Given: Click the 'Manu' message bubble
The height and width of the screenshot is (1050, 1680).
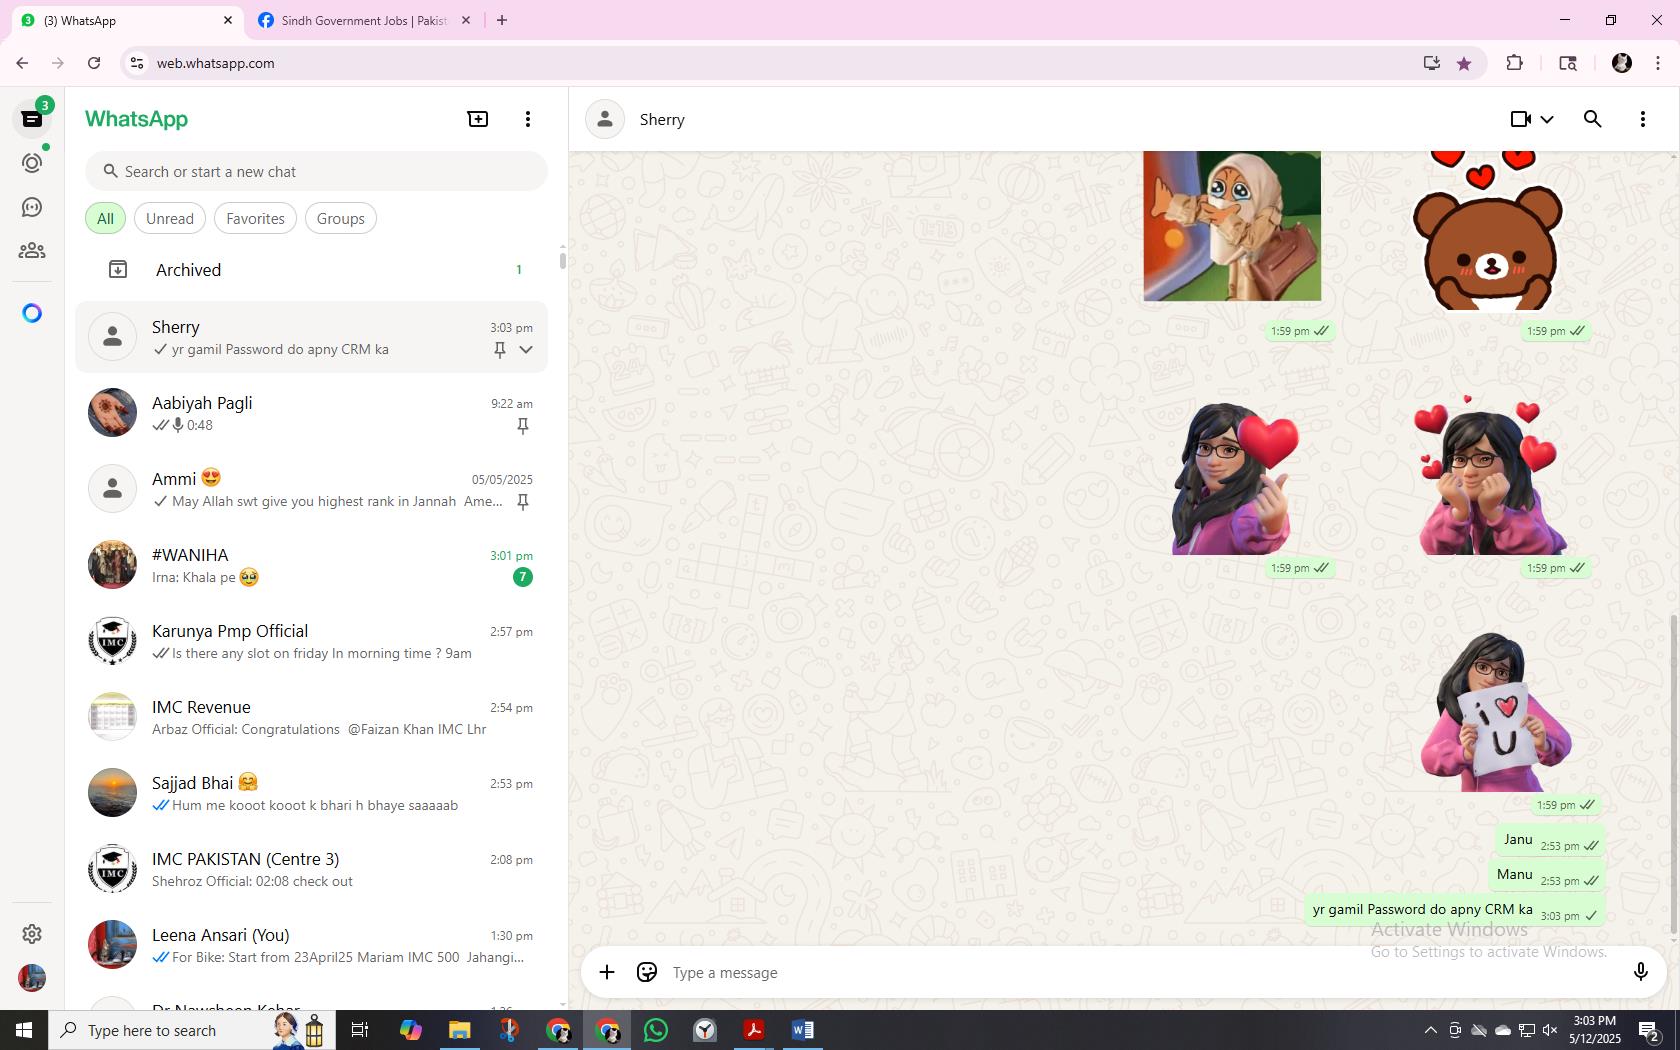Looking at the screenshot, I should pos(1547,875).
